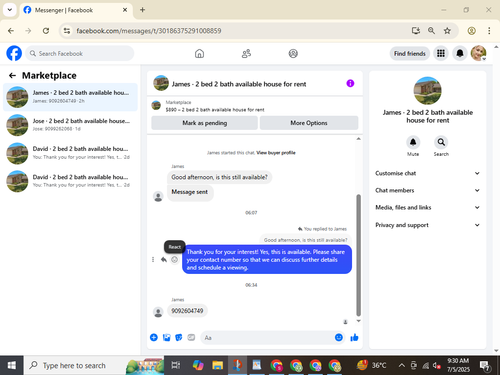
Task: Expand Media, files and links section
Action: (x=427, y=207)
